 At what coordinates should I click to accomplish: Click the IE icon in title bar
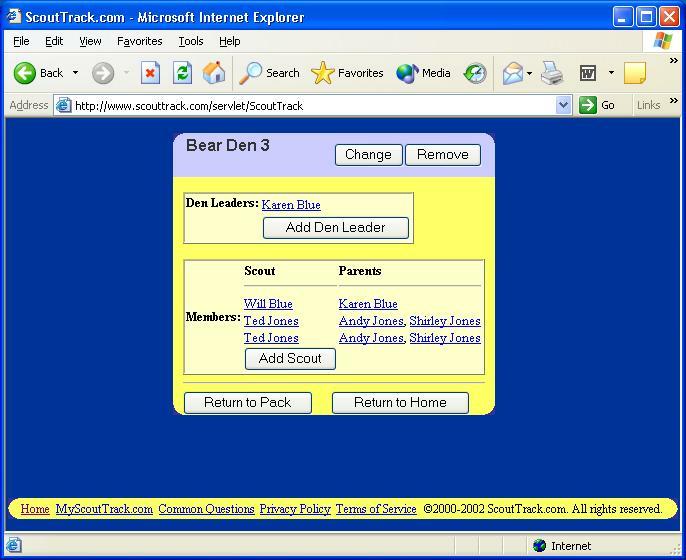click(14, 16)
